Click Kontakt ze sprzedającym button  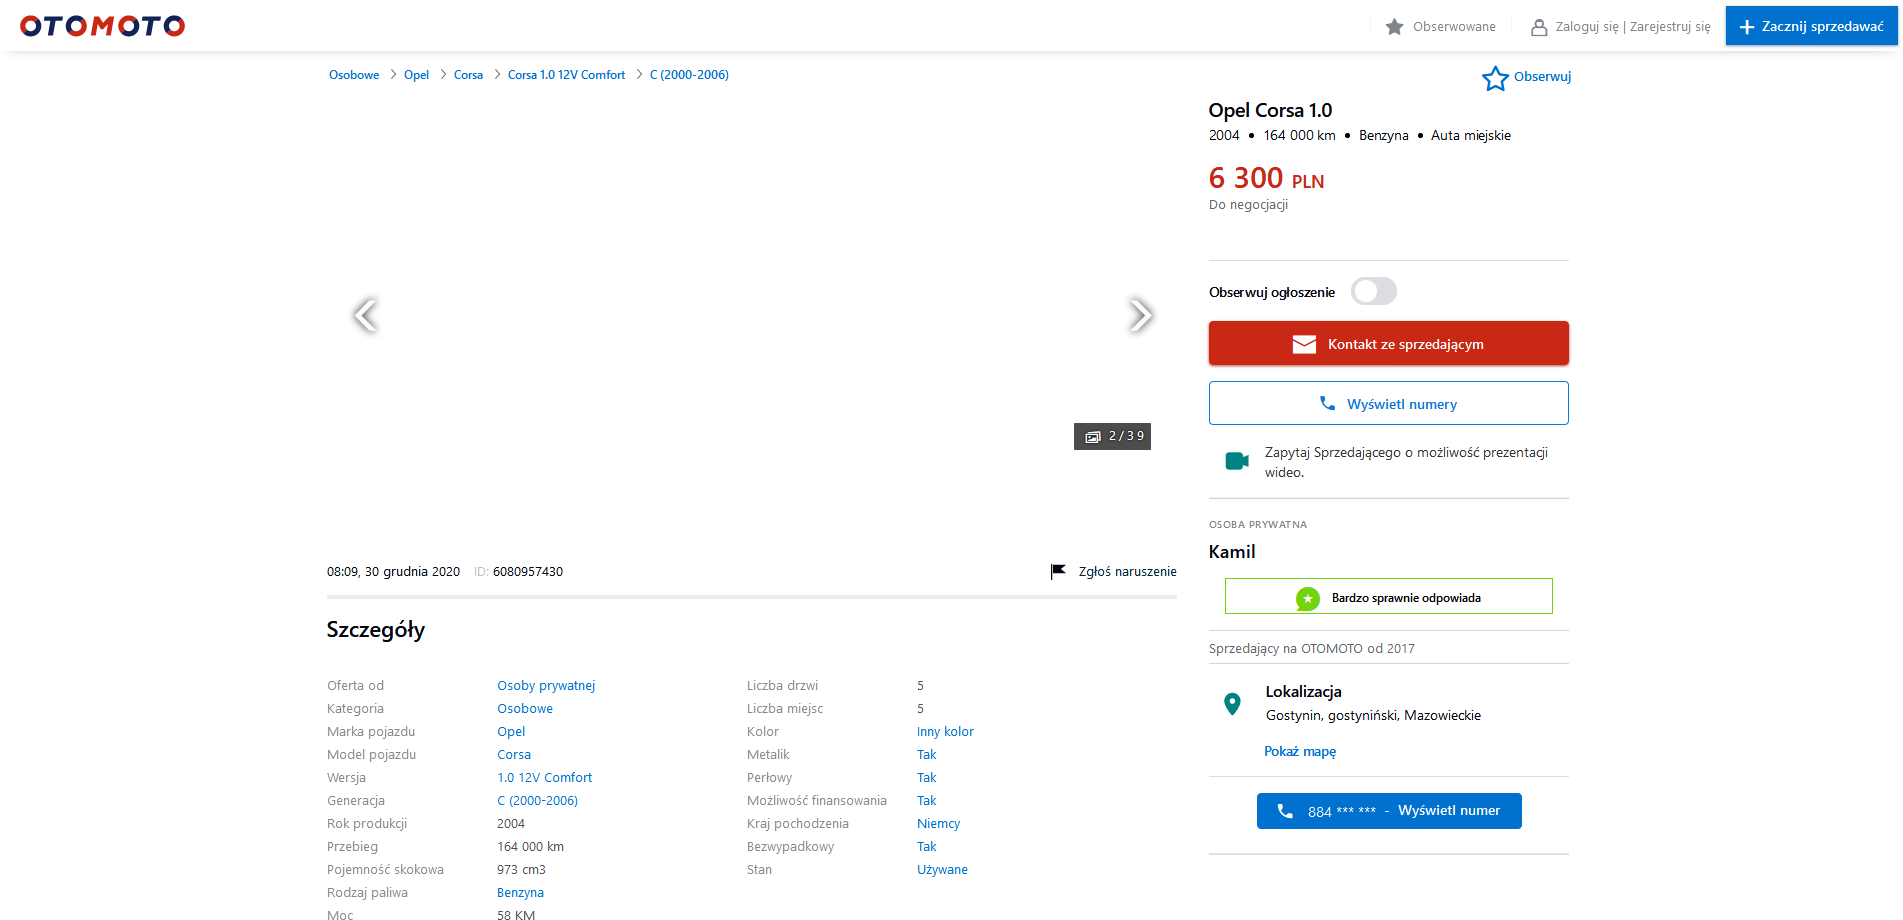tap(1388, 344)
